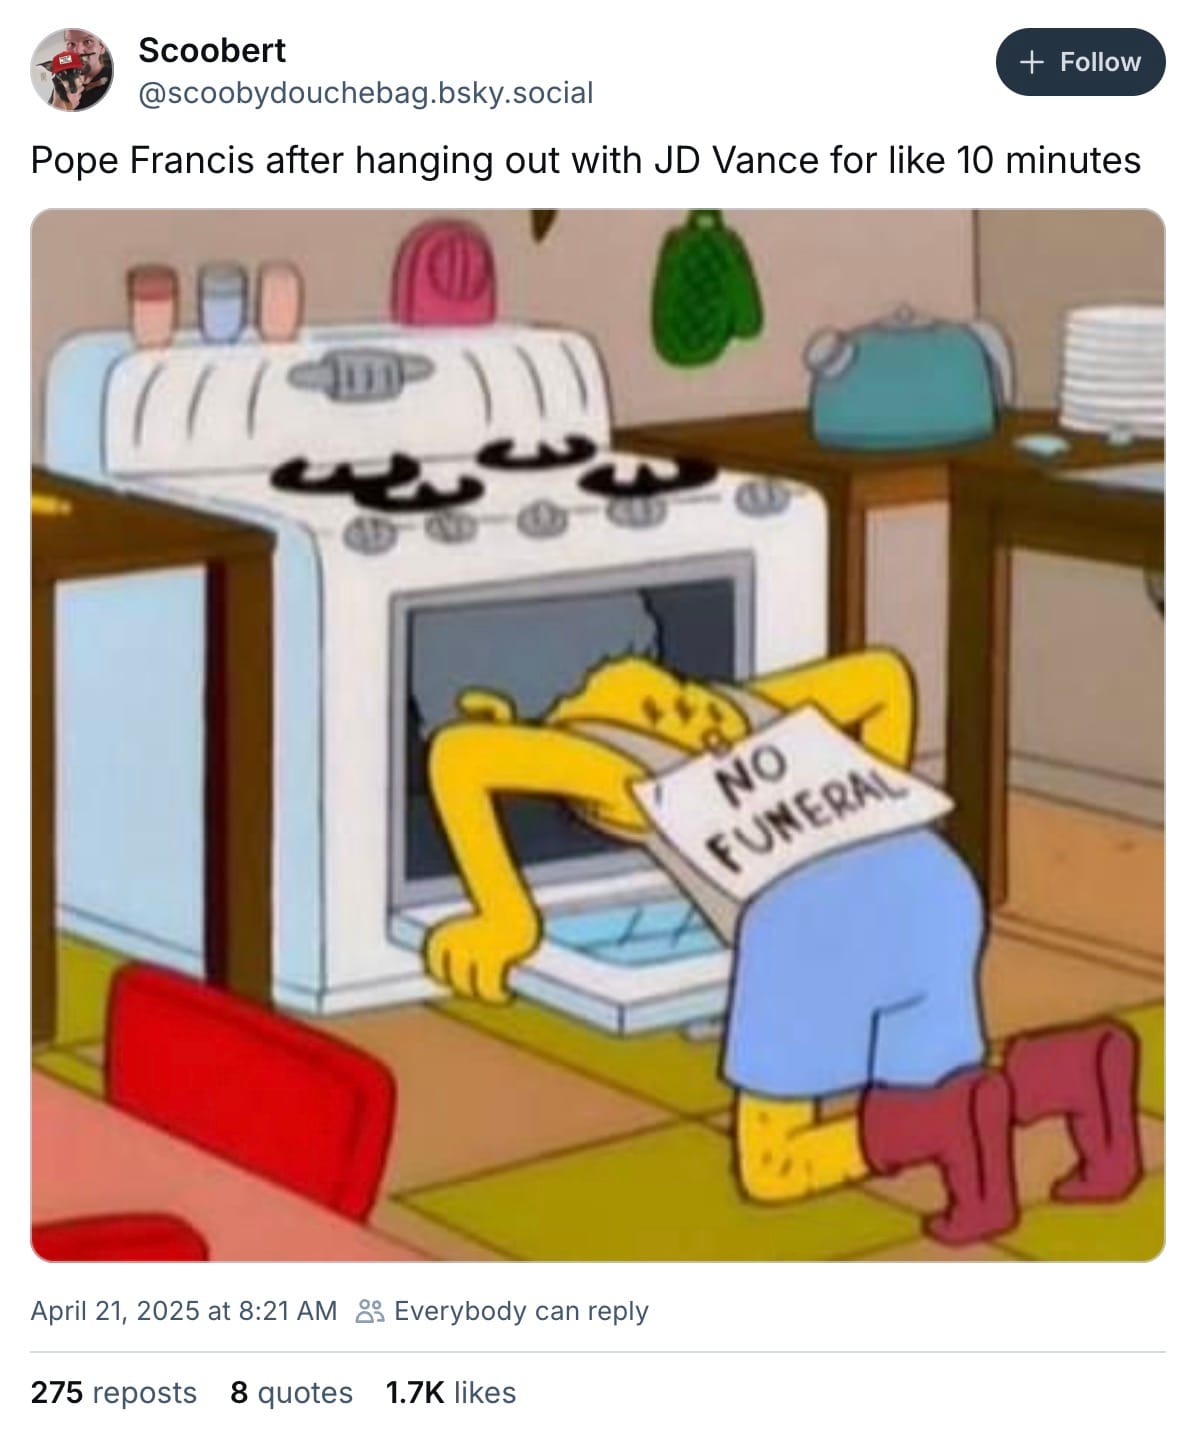Click the Follow button
Screen dimensions: 1196x1430
click(1080, 62)
